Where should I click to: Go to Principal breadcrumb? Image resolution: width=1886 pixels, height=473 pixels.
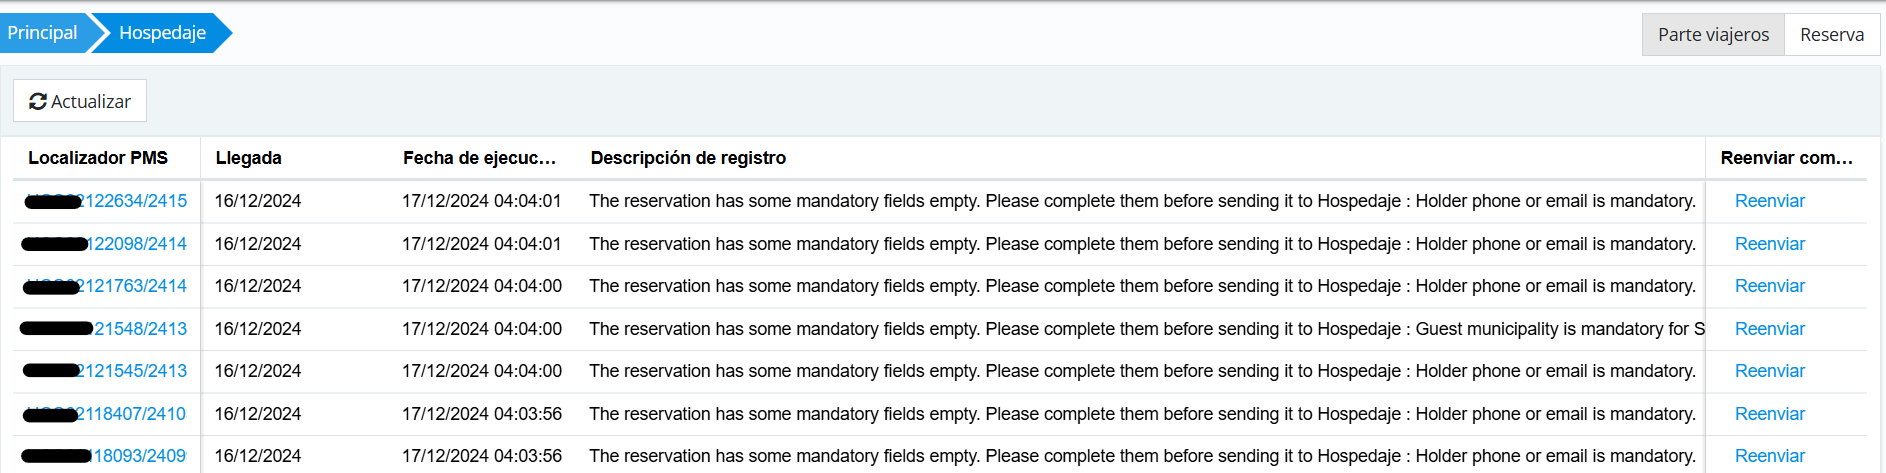(42, 33)
